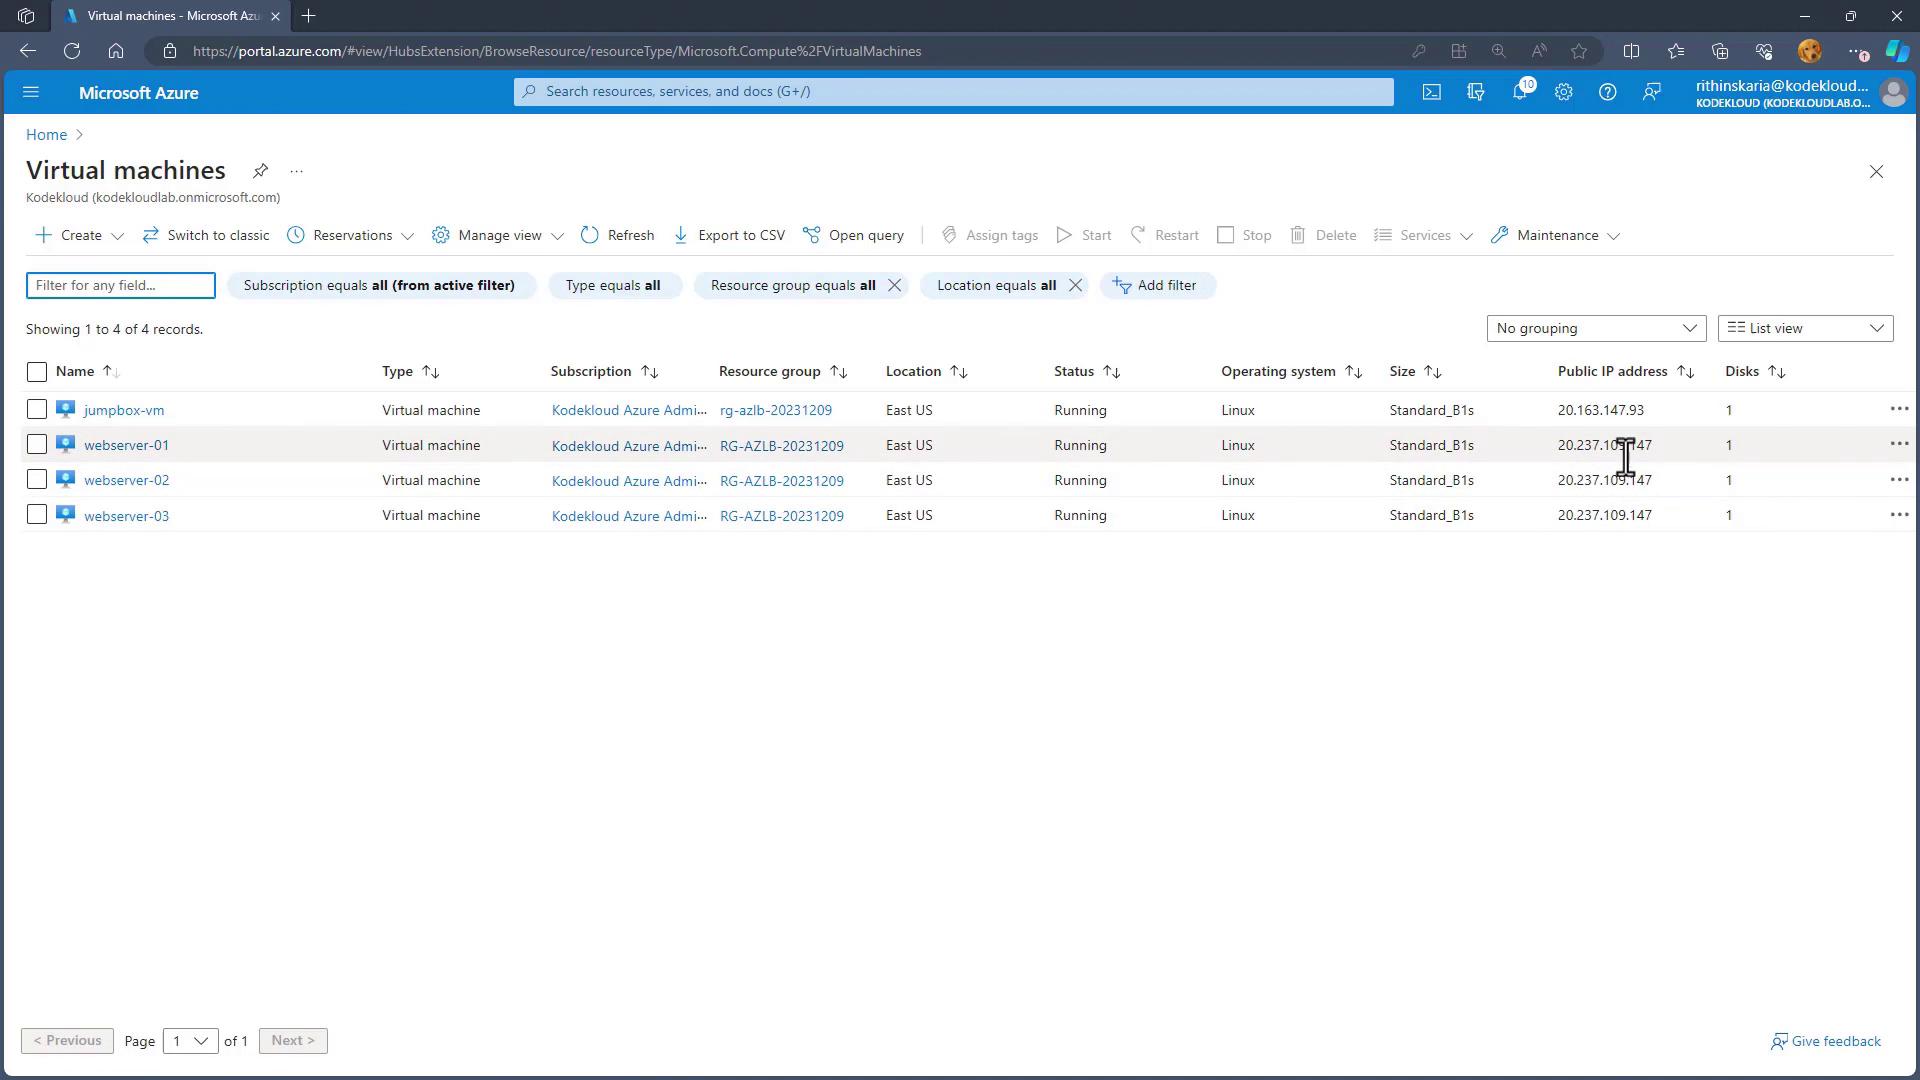Open Azure Cloud Shell icon

[1432, 92]
